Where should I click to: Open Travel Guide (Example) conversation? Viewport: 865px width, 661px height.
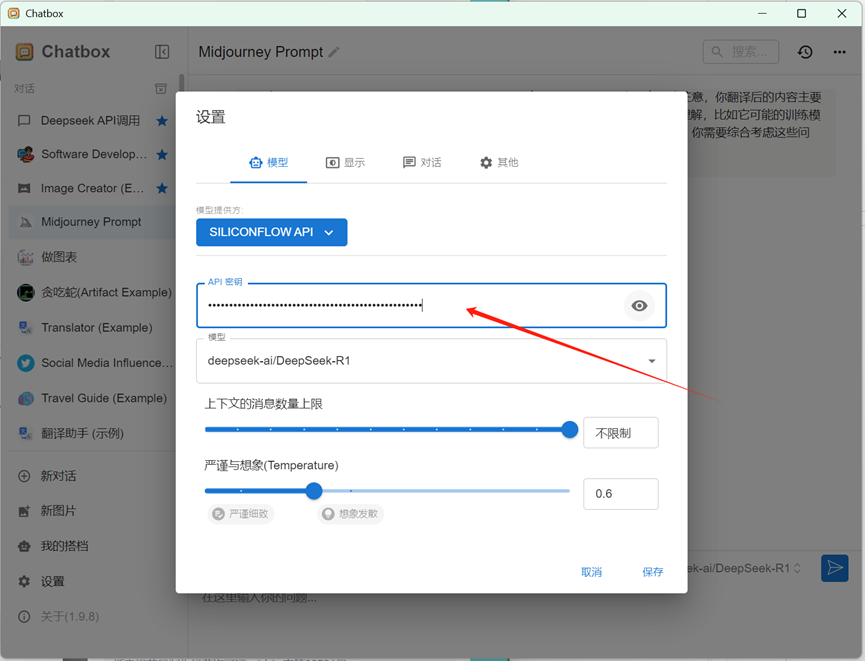(91, 398)
